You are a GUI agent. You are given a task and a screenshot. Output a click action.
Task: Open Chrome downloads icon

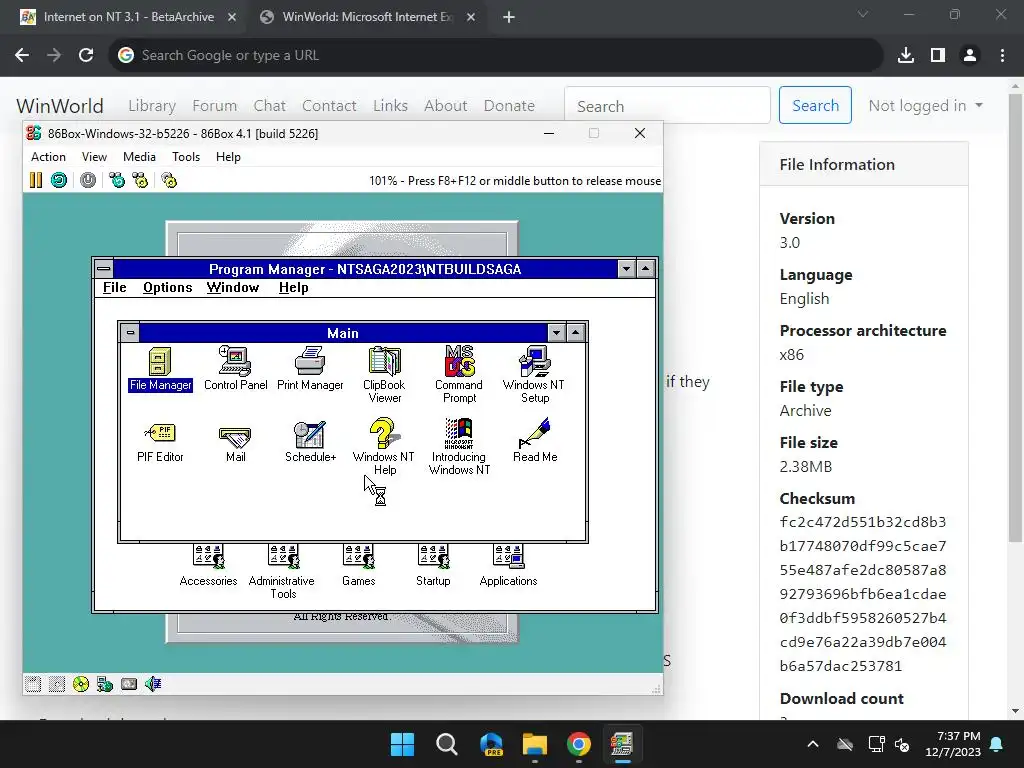point(905,56)
